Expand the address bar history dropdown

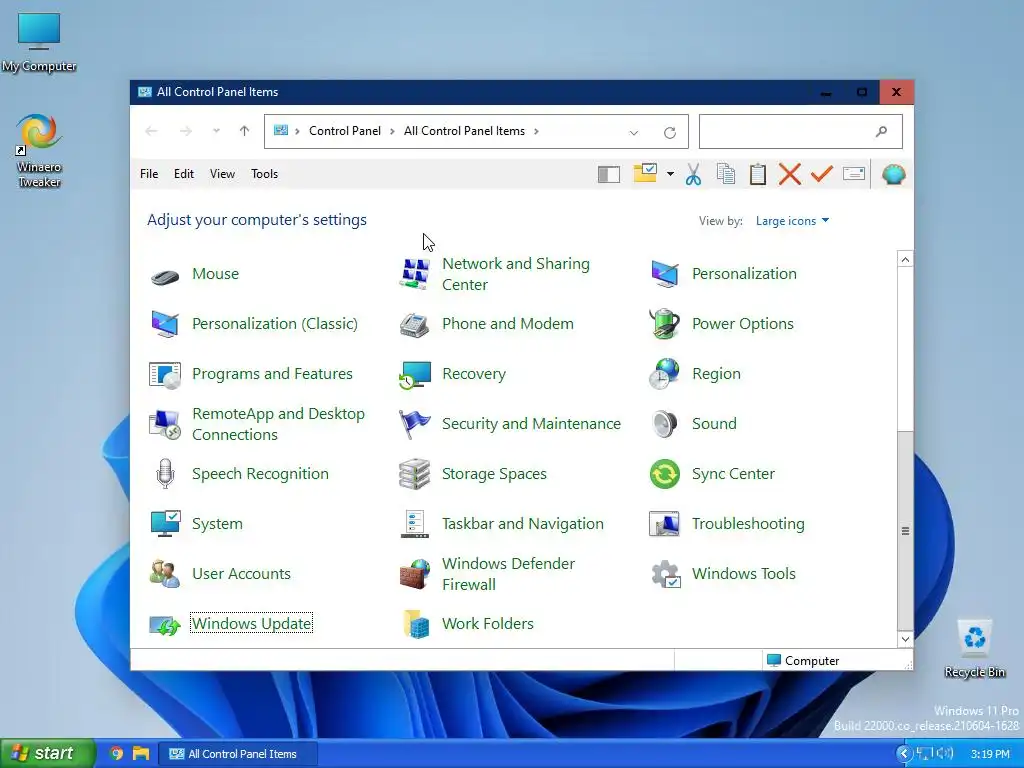[x=633, y=133]
